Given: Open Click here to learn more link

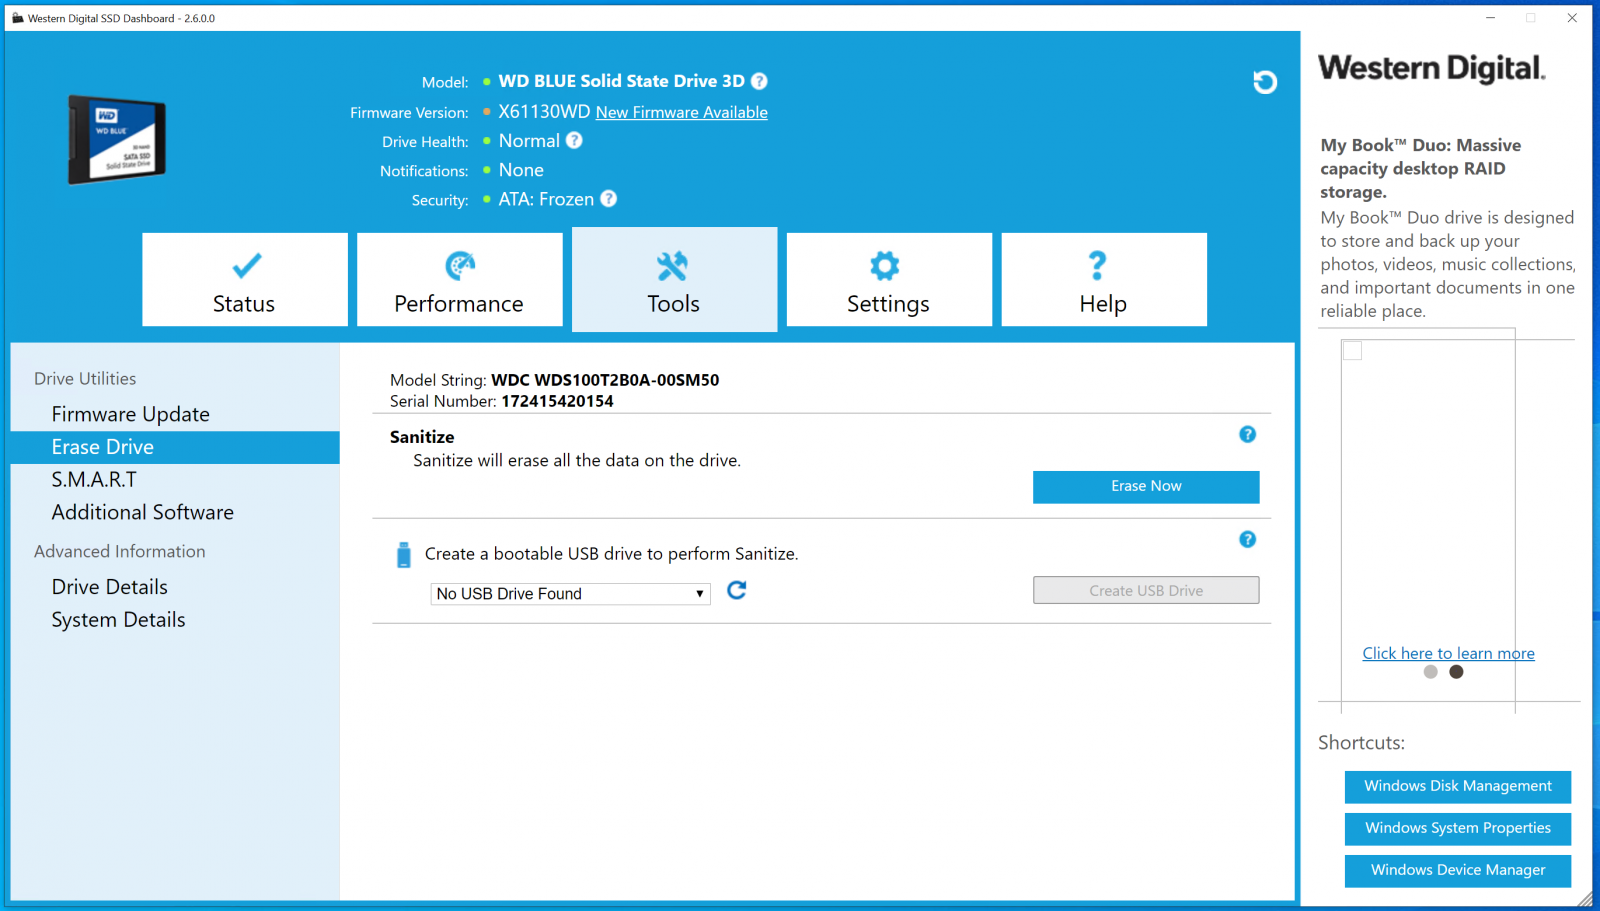Looking at the screenshot, I should click(1448, 653).
